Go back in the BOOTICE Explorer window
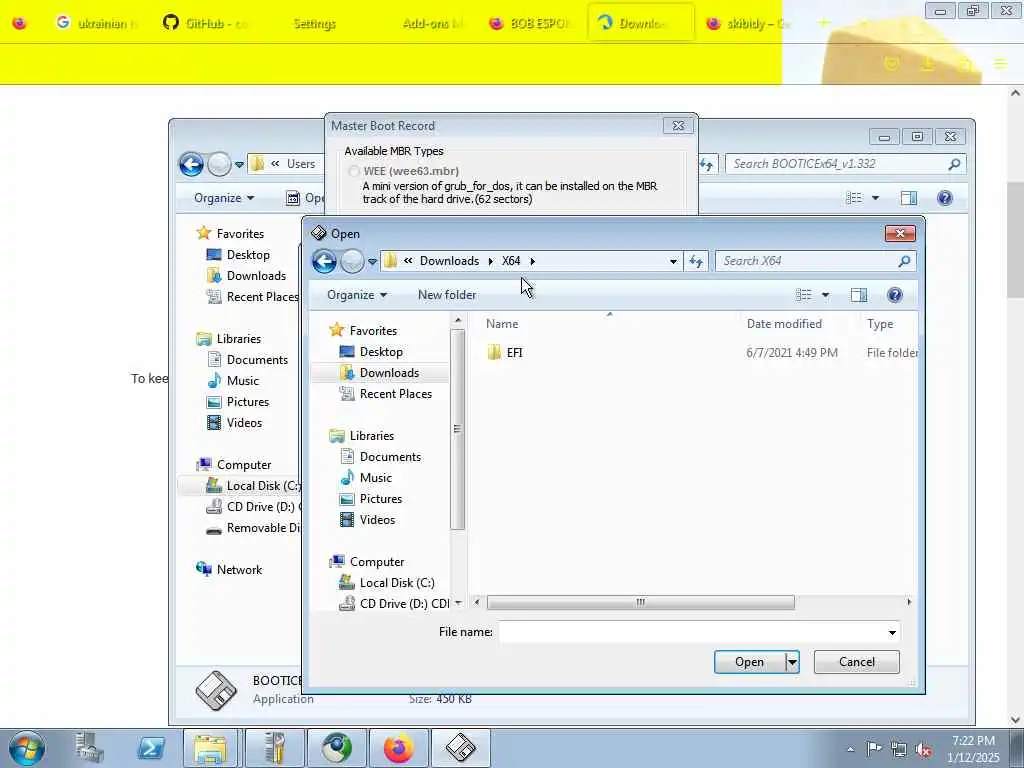This screenshot has width=1024, height=768. [191, 164]
